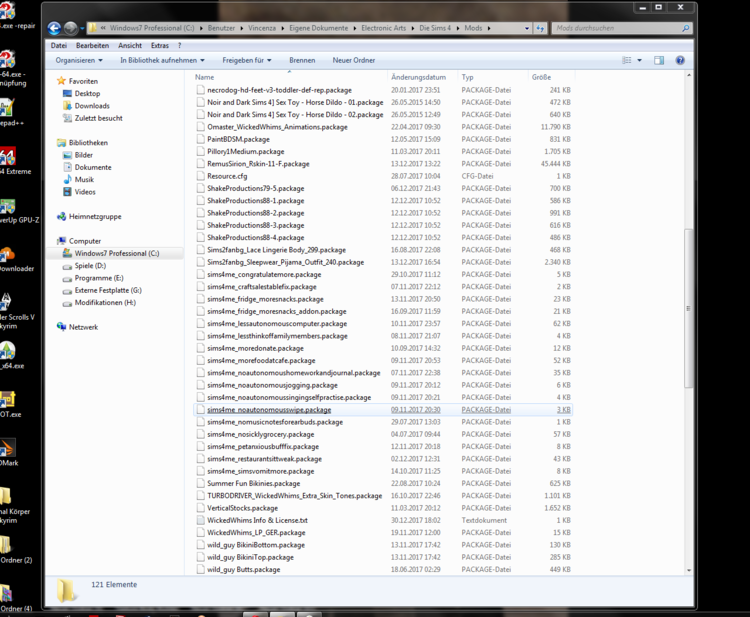Open Explorer help question mark icon
750x617 pixels.
[680, 60]
